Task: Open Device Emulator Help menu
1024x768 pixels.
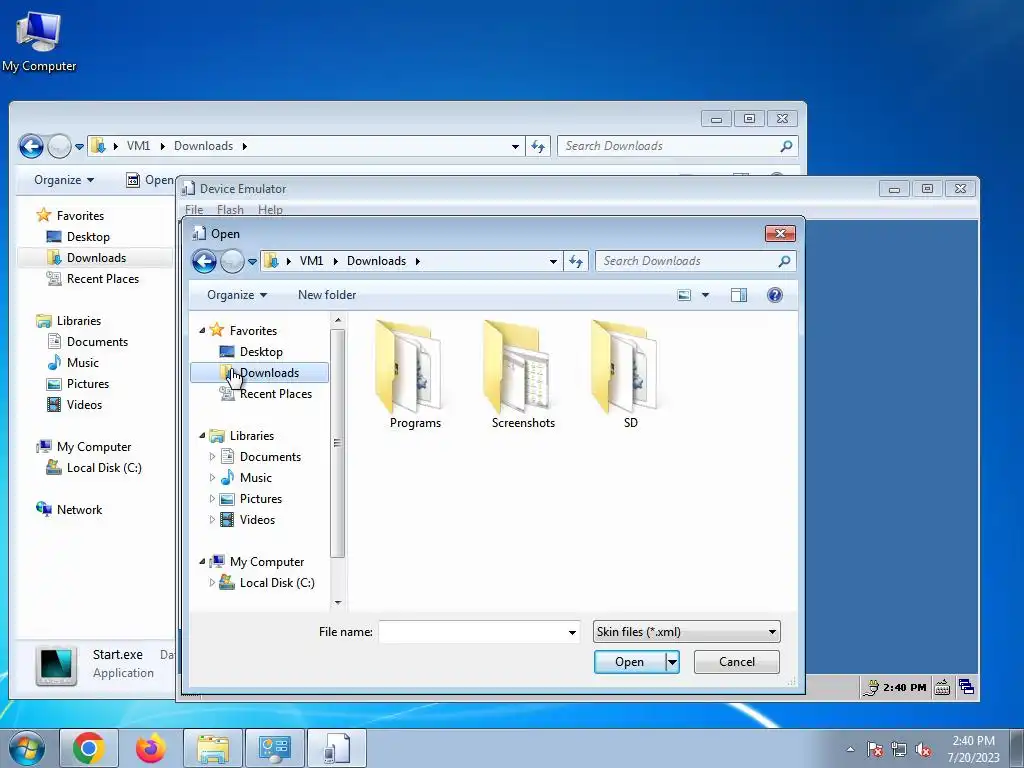Action: click(270, 210)
